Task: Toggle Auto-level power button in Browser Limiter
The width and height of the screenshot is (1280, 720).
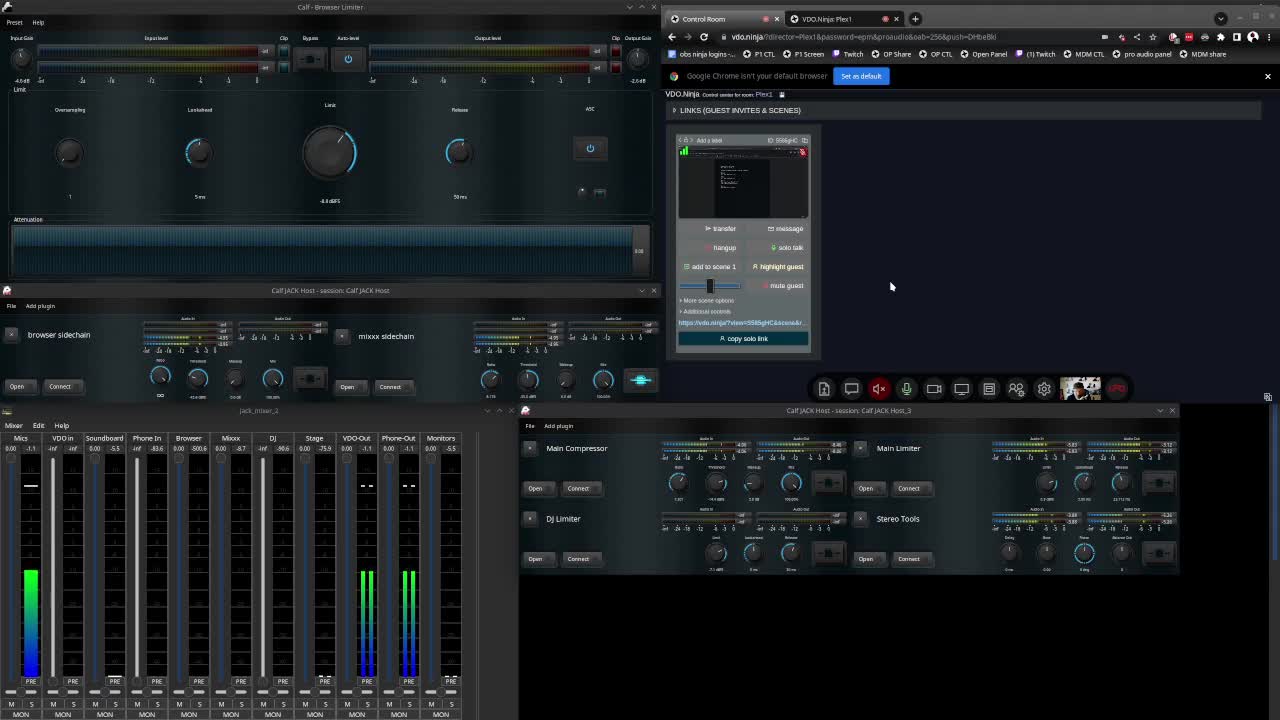Action: 348,59
